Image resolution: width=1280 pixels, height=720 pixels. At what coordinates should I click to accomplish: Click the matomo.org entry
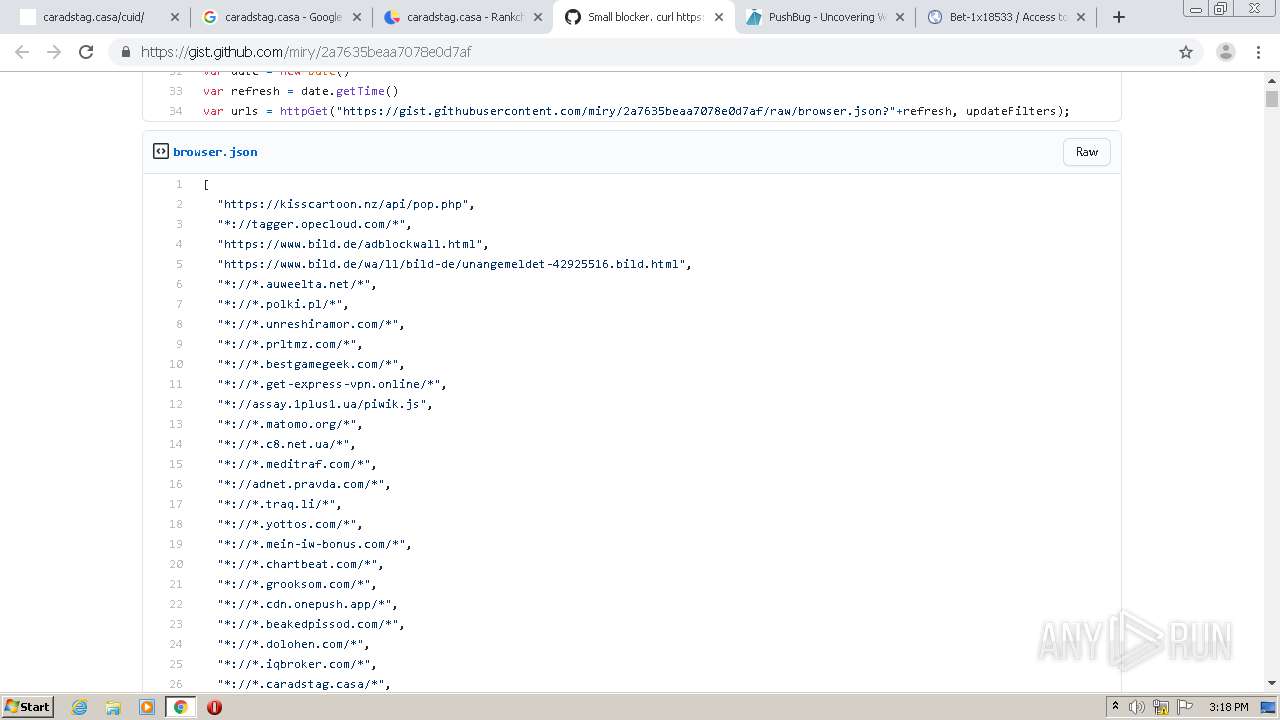click(x=290, y=424)
